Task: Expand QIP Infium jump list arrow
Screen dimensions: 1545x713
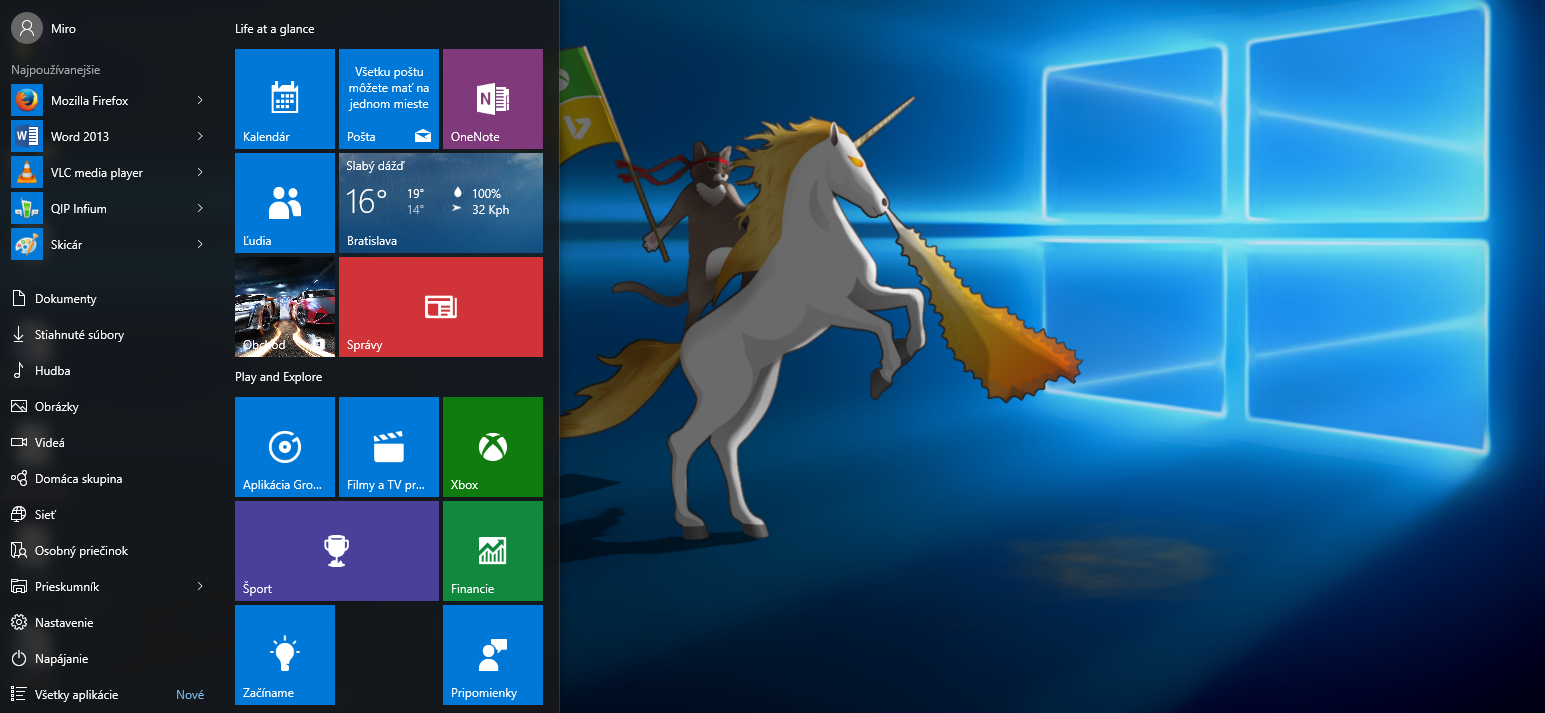Action: [200, 208]
